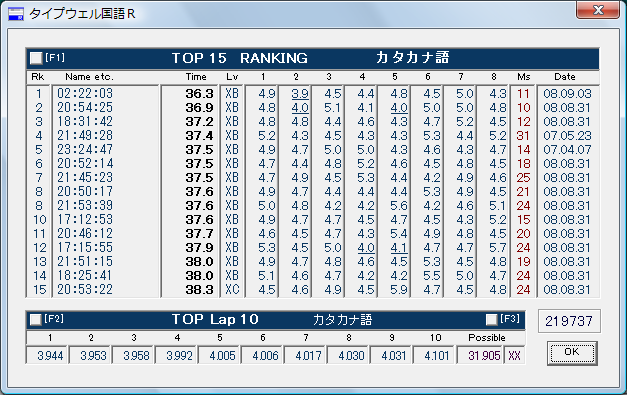Select the time 37.9
This screenshot has height=395, width=627.
click(199, 247)
